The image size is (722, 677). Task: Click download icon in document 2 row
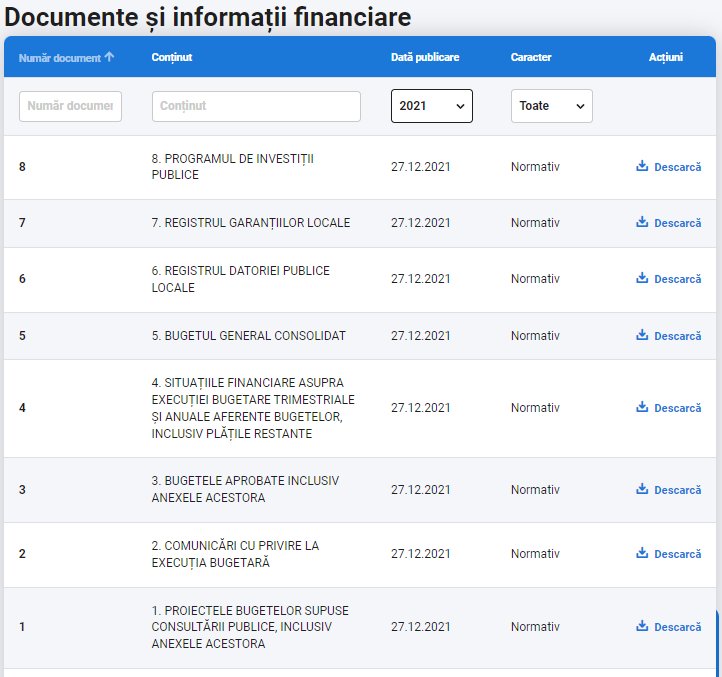click(x=642, y=553)
